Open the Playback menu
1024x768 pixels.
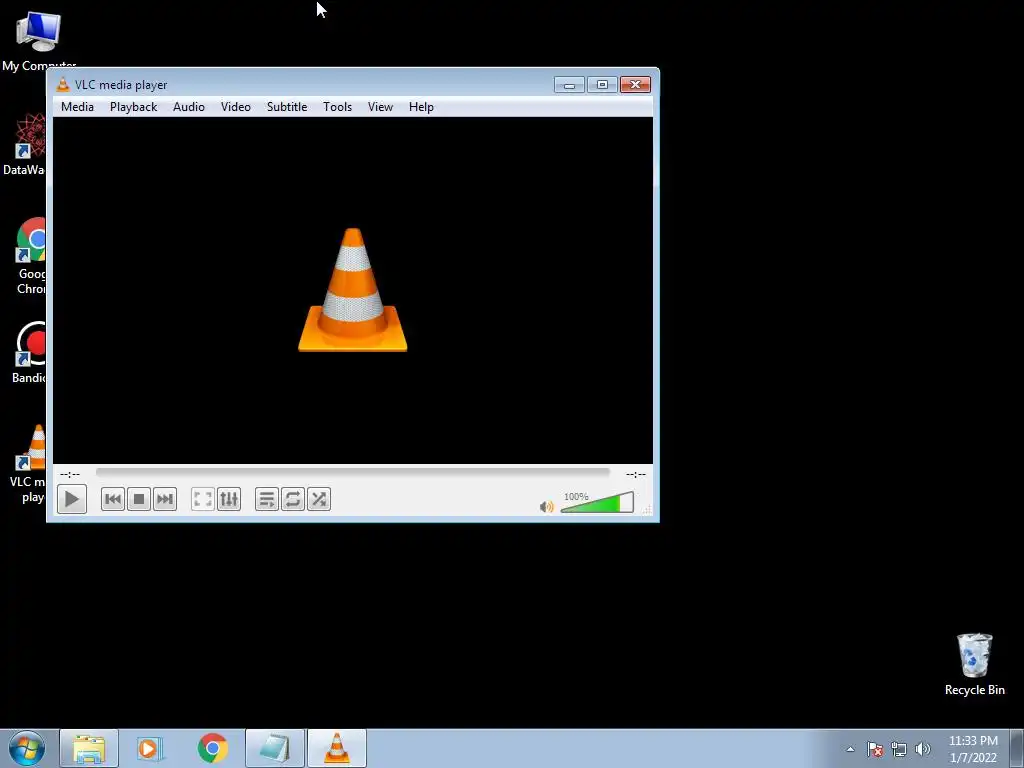(x=133, y=107)
